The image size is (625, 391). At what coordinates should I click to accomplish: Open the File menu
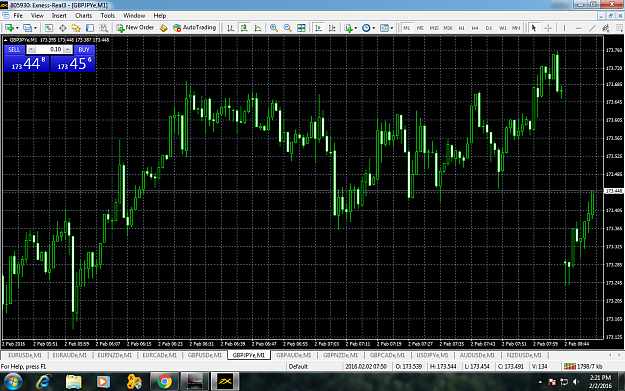(18, 16)
